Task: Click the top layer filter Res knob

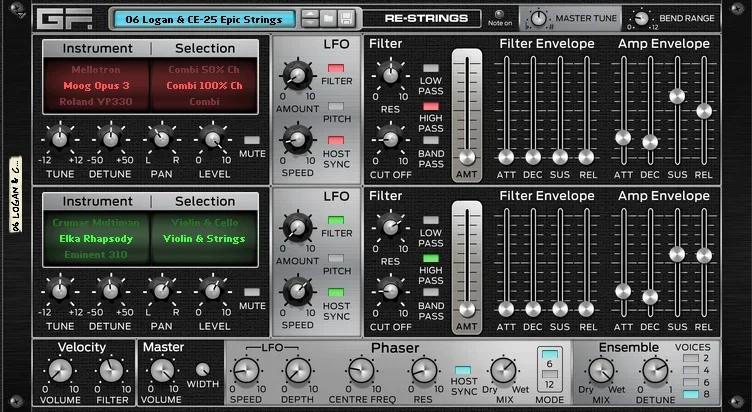Action: coord(390,75)
